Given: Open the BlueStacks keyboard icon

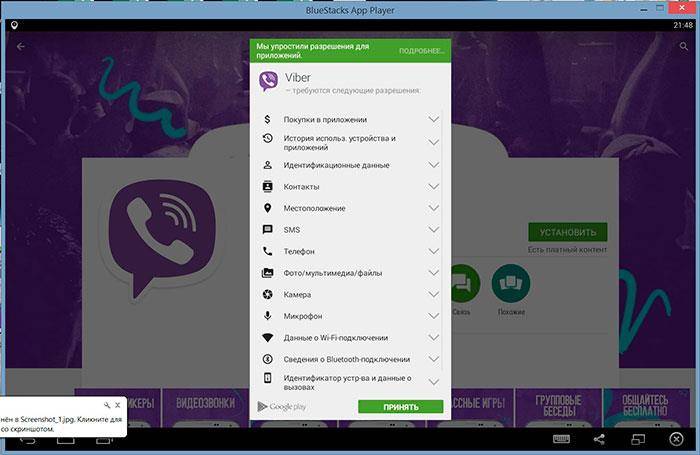Looking at the screenshot, I should pos(561,439).
